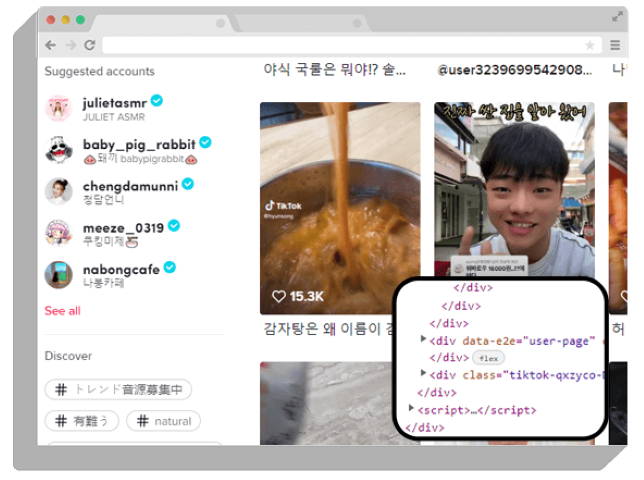Click the browser forward arrow

pos(71,45)
